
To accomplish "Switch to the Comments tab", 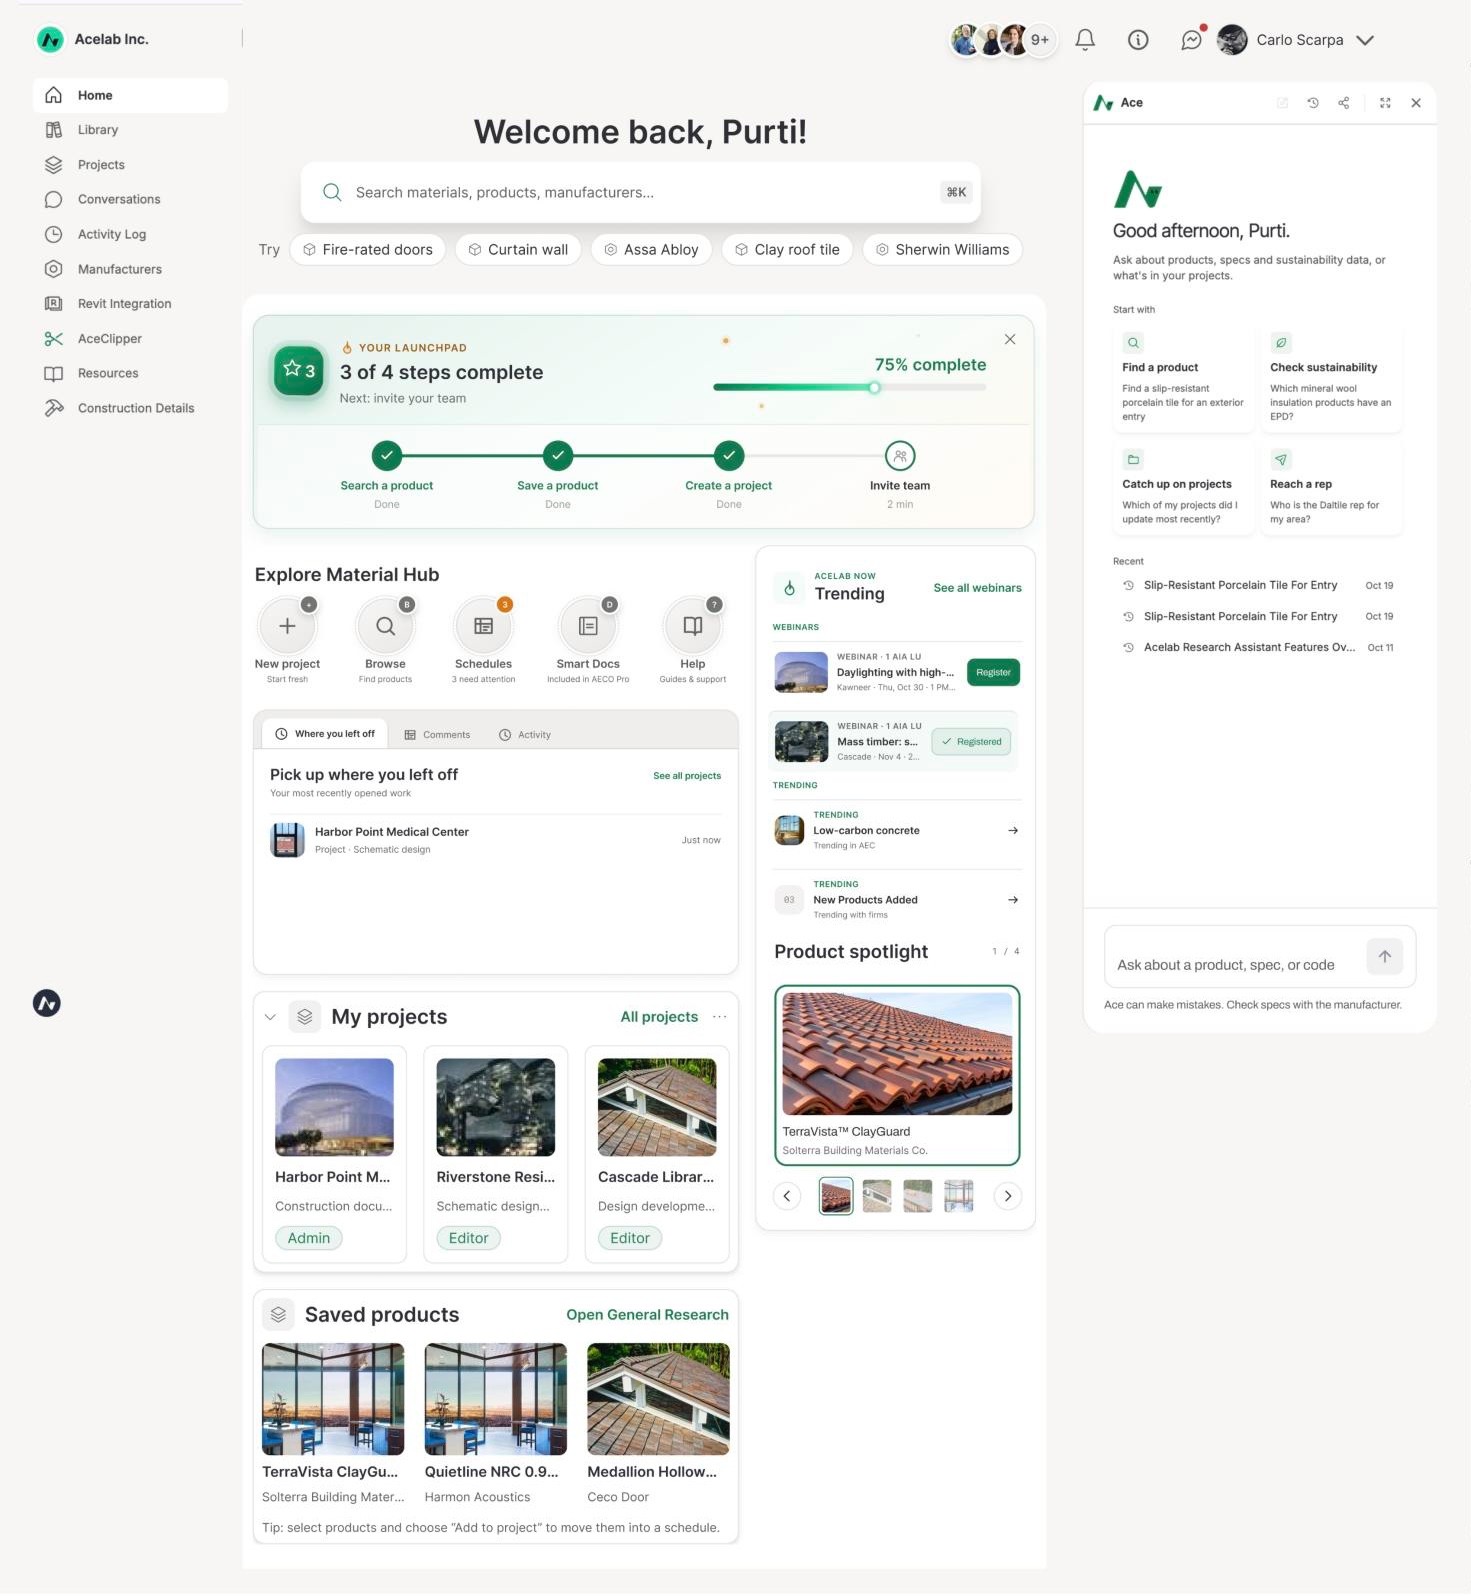I will tap(437, 735).
